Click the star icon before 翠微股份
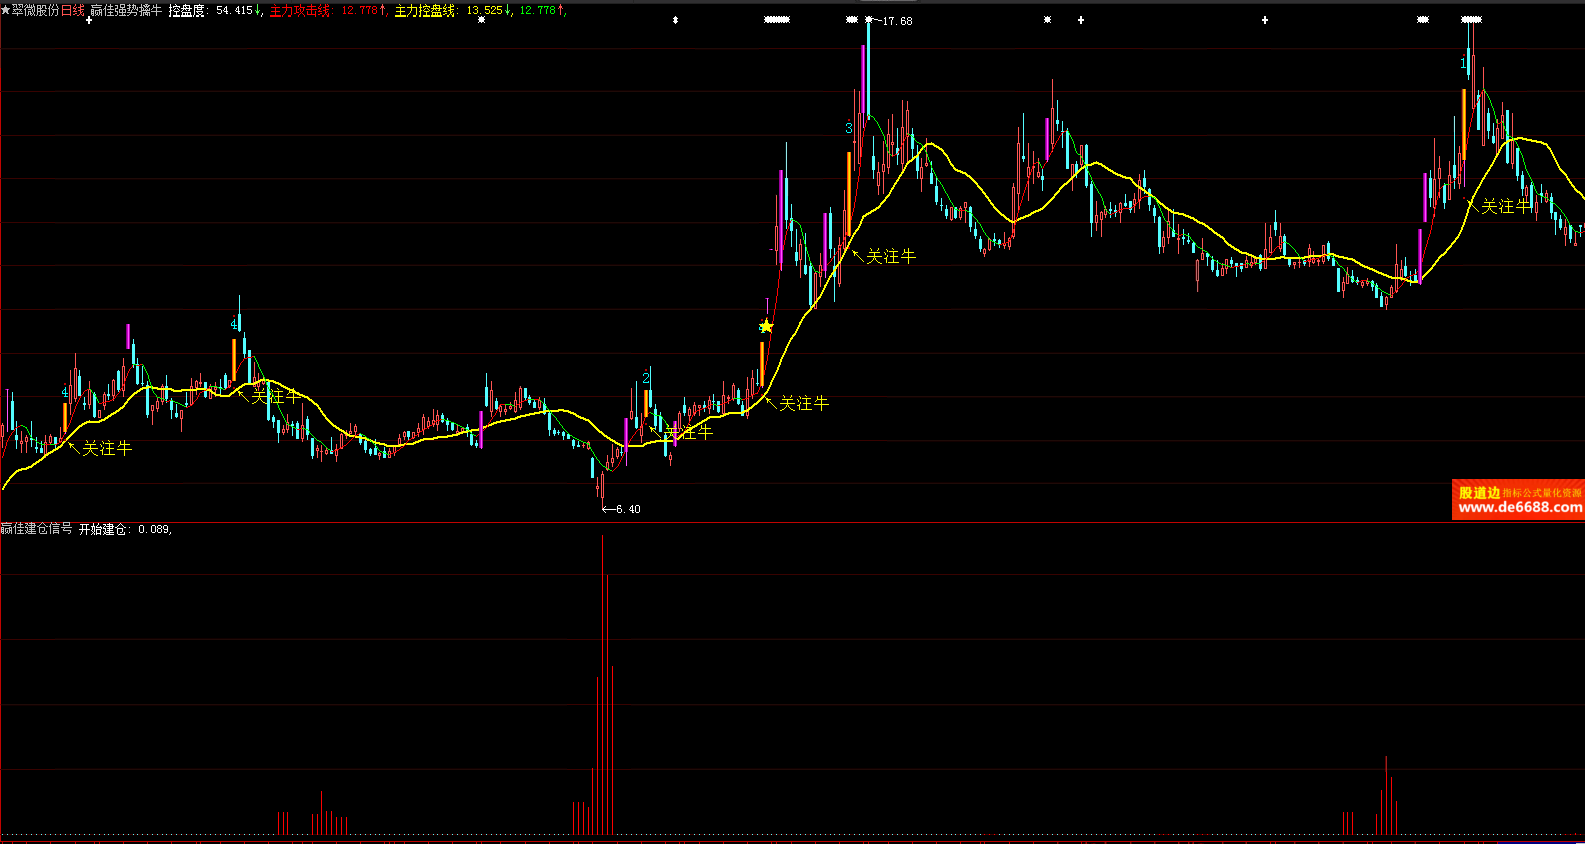 [x=6, y=10]
